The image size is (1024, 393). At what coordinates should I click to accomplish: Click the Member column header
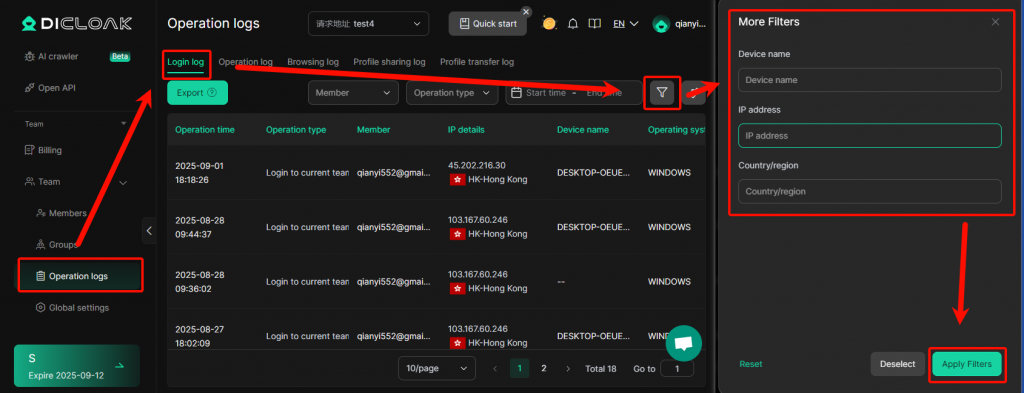pyautogui.click(x=374, y=130)
